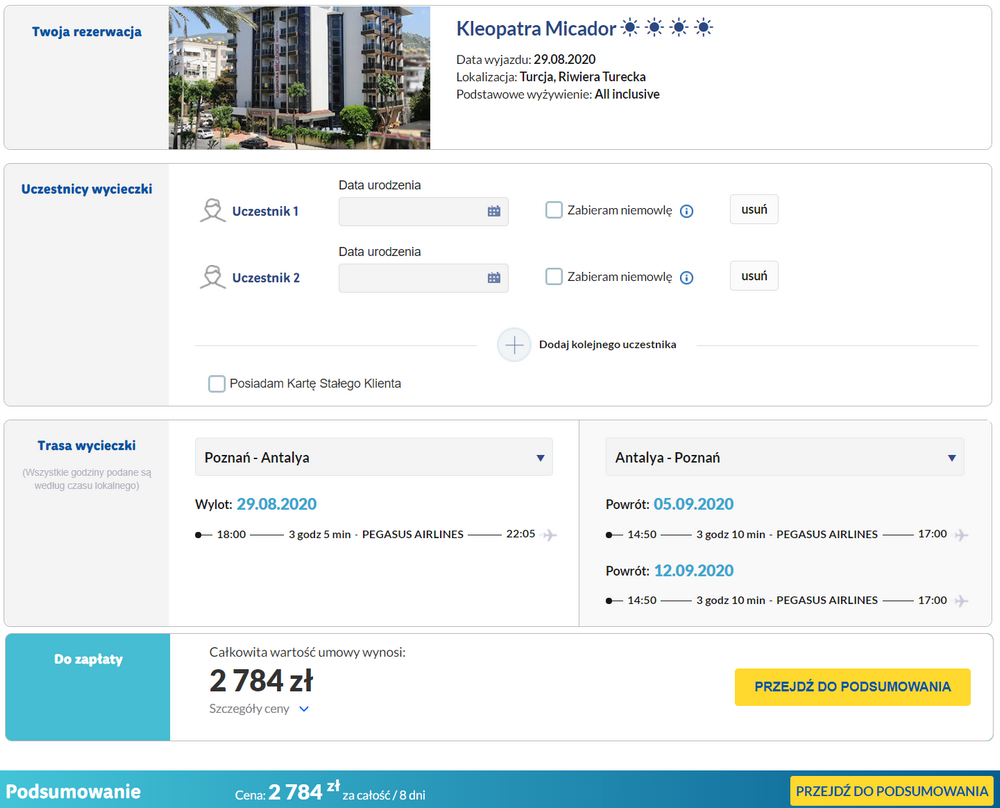Click plane icon on 12.09.2020 return flight

(960, 601)
